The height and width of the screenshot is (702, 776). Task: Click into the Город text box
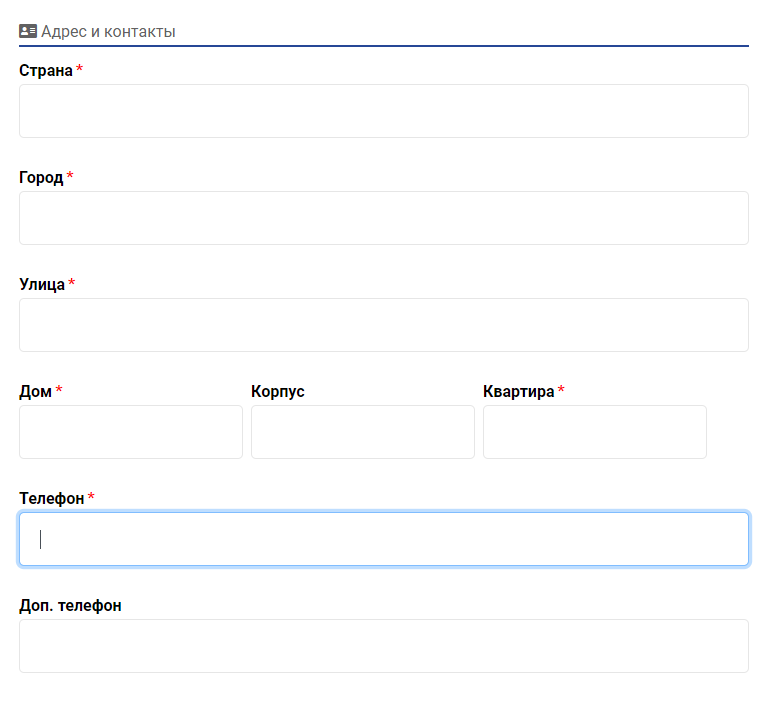(x=383, y=218)
